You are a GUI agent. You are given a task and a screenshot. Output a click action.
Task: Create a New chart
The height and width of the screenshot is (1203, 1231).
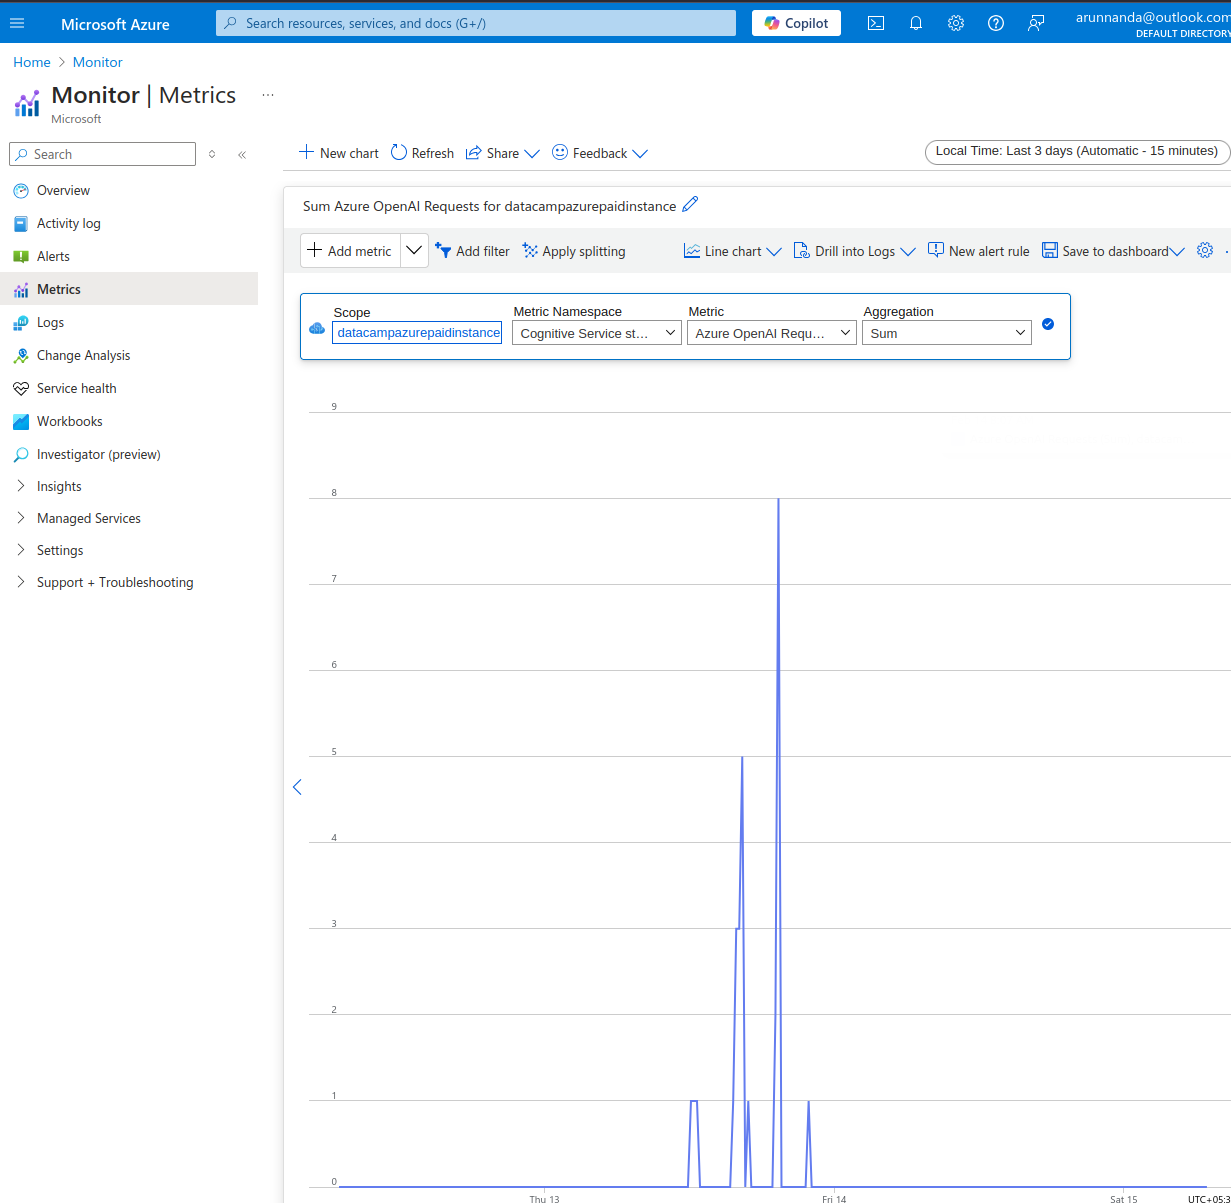(x=339, y=153)
